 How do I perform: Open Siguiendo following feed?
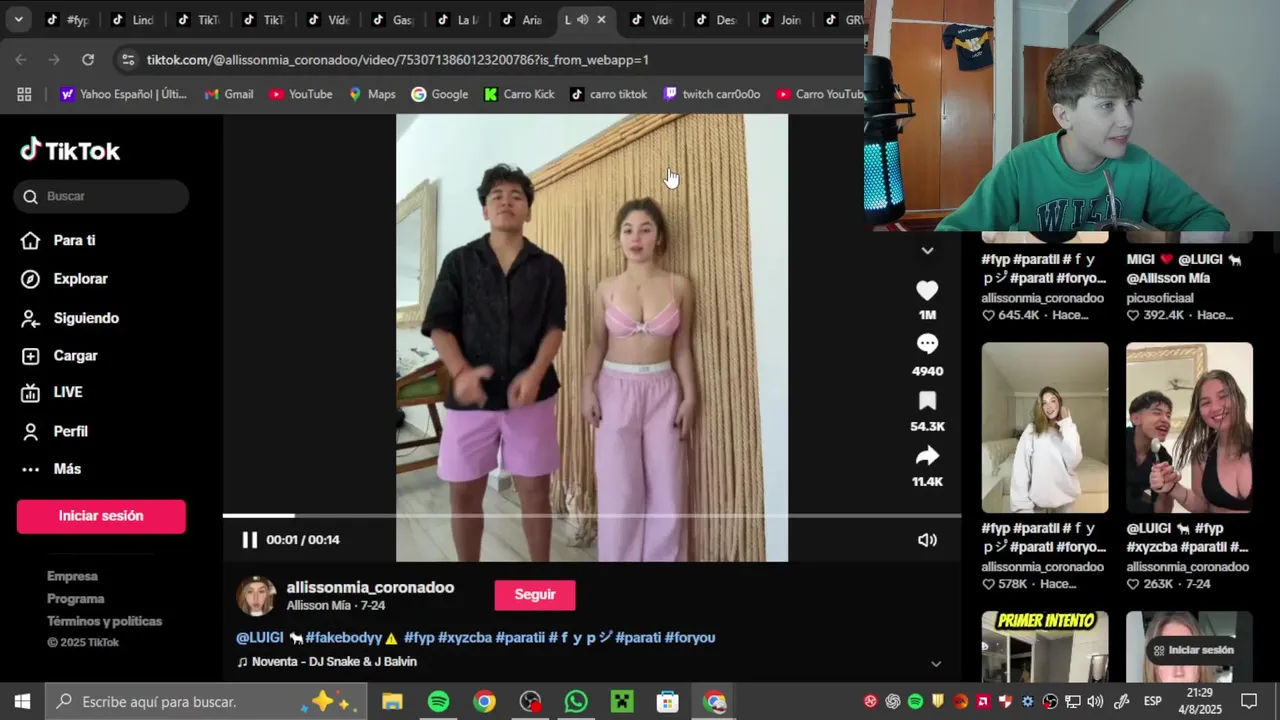tap(70, 318)
